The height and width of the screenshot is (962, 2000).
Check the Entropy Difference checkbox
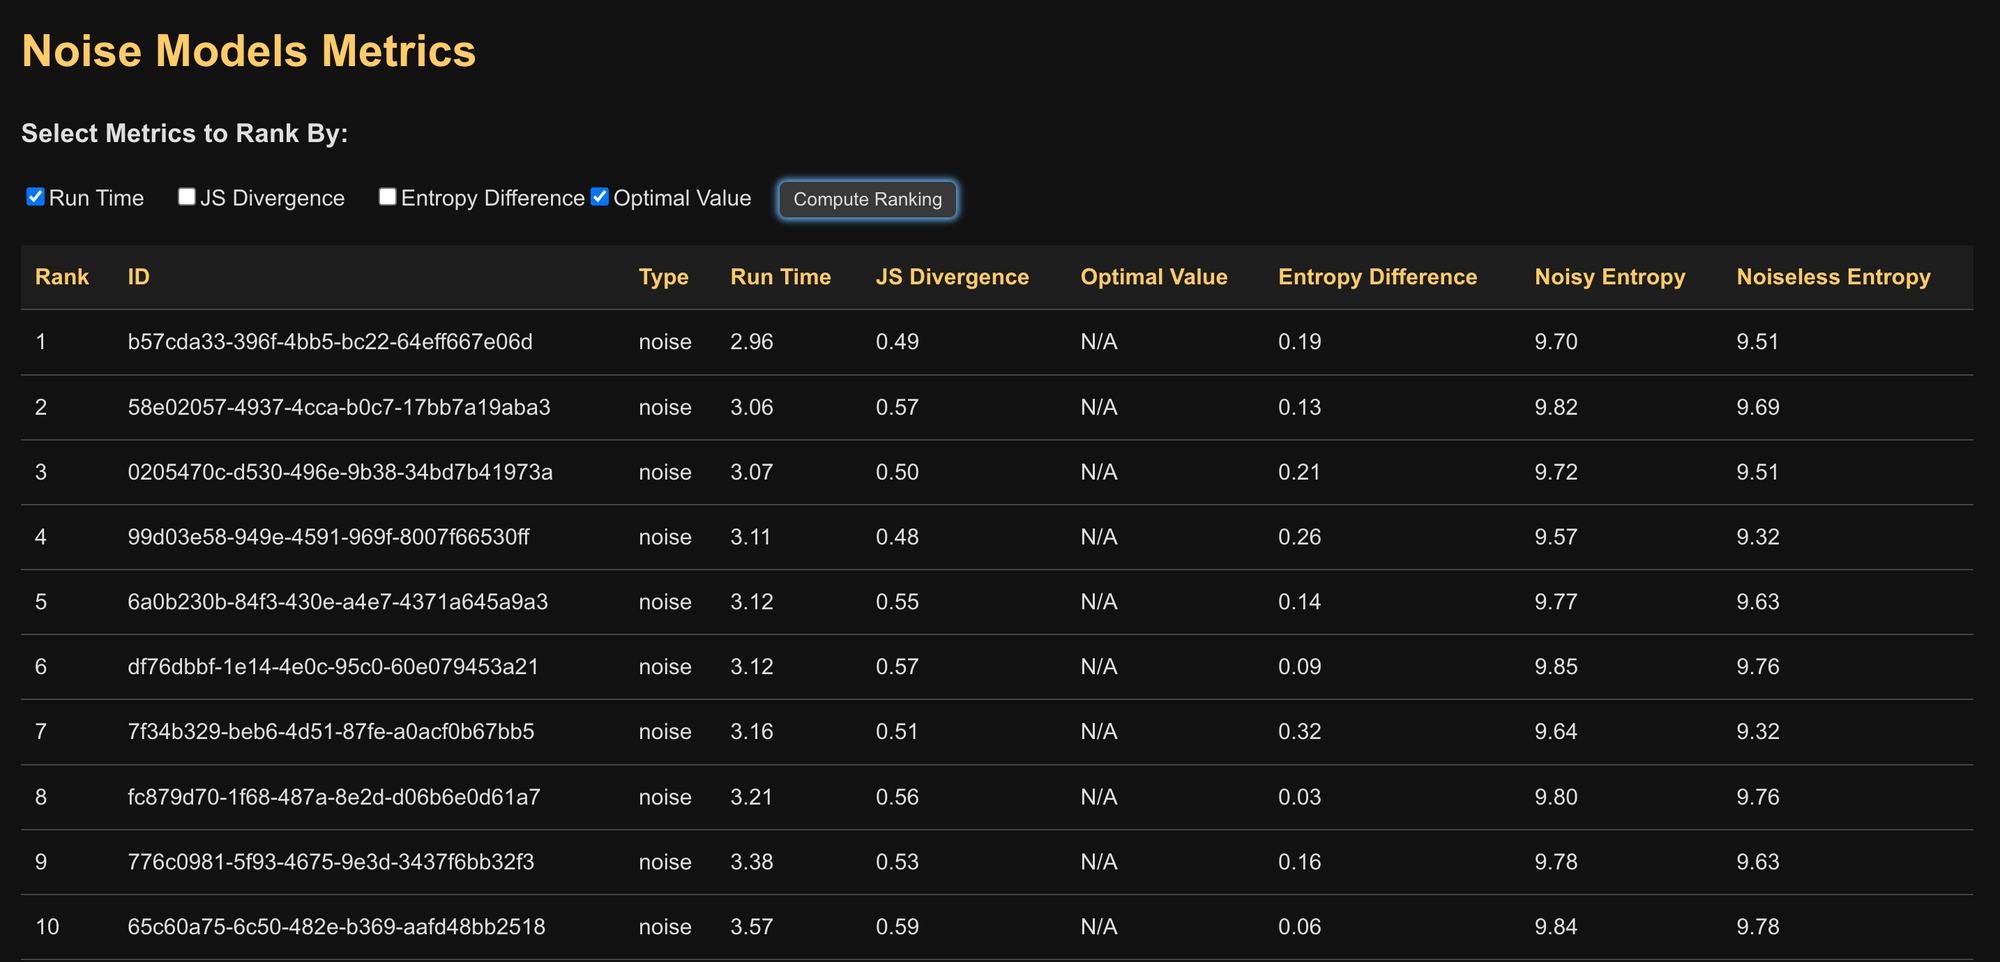coord(388,197)
